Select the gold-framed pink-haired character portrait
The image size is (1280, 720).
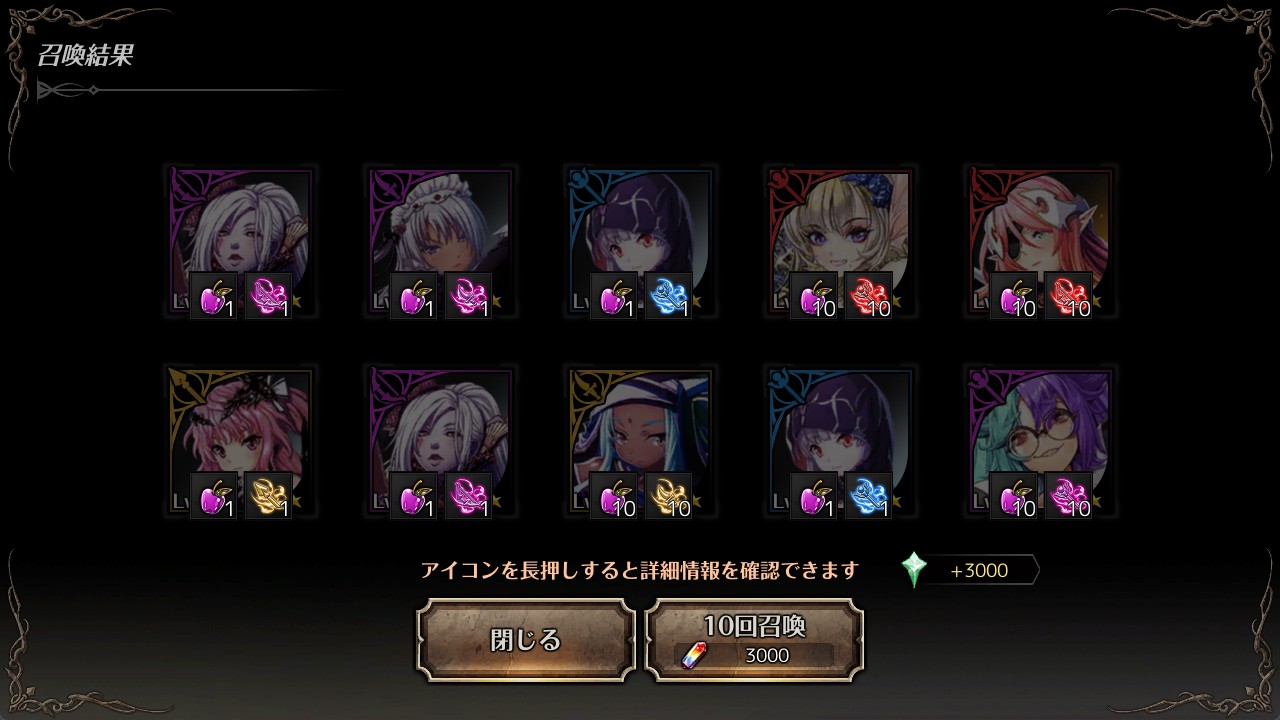(x=241, y=441)
